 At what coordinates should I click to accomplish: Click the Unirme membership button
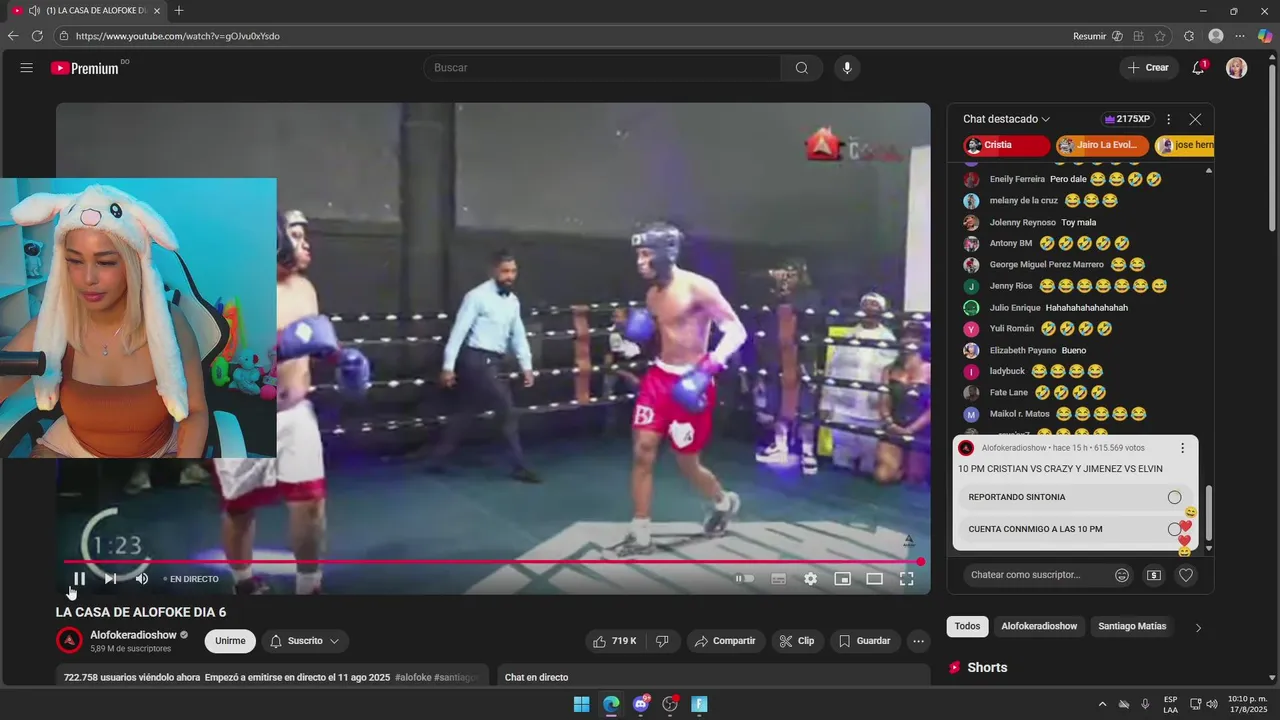(x=230, y=641)
